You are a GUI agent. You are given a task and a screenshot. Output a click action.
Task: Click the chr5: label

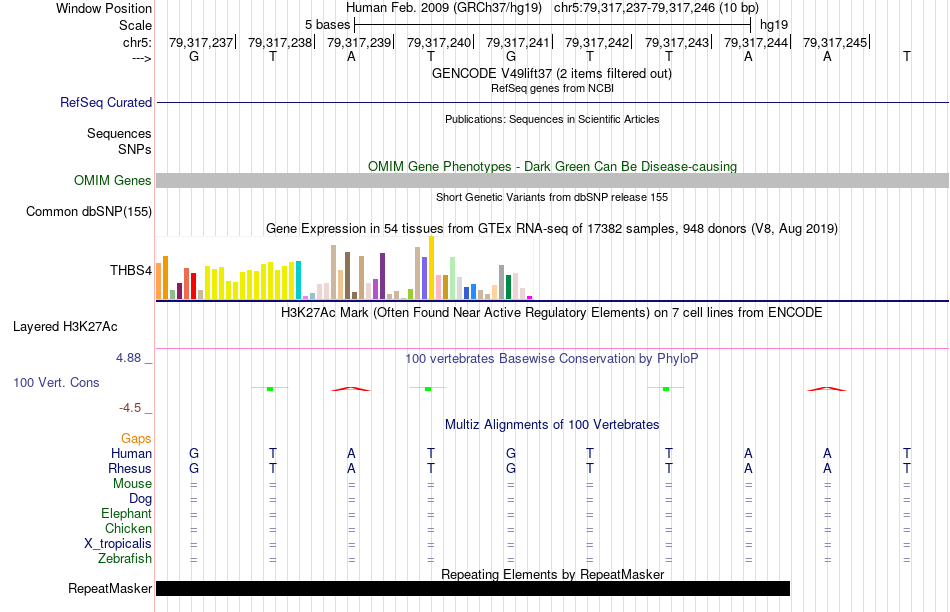pyautogui.click(x=137, y=42)
